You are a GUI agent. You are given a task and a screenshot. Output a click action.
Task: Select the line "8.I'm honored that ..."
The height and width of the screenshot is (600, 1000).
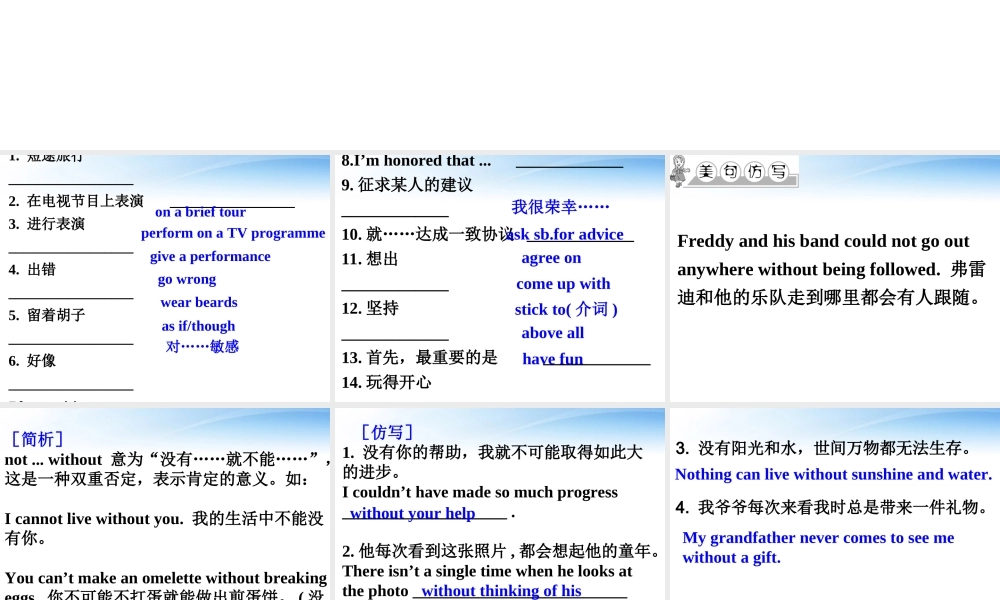tap(416, 161)
